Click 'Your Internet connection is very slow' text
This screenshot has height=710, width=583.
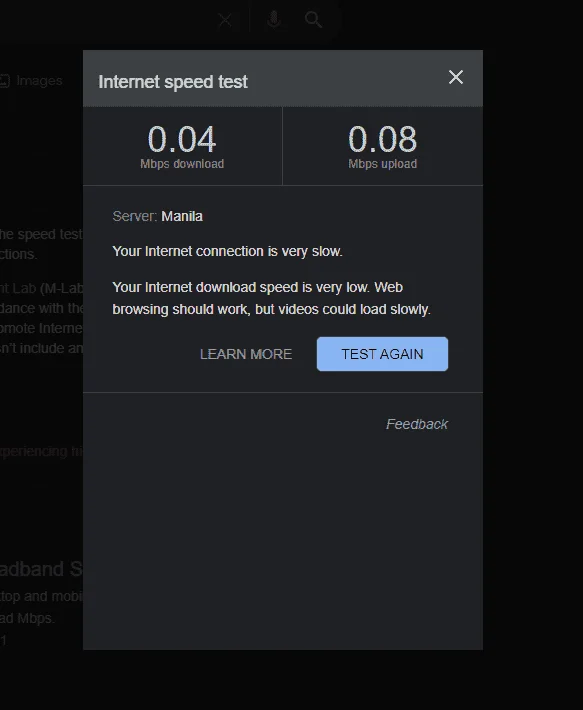(x=227, y=251)
